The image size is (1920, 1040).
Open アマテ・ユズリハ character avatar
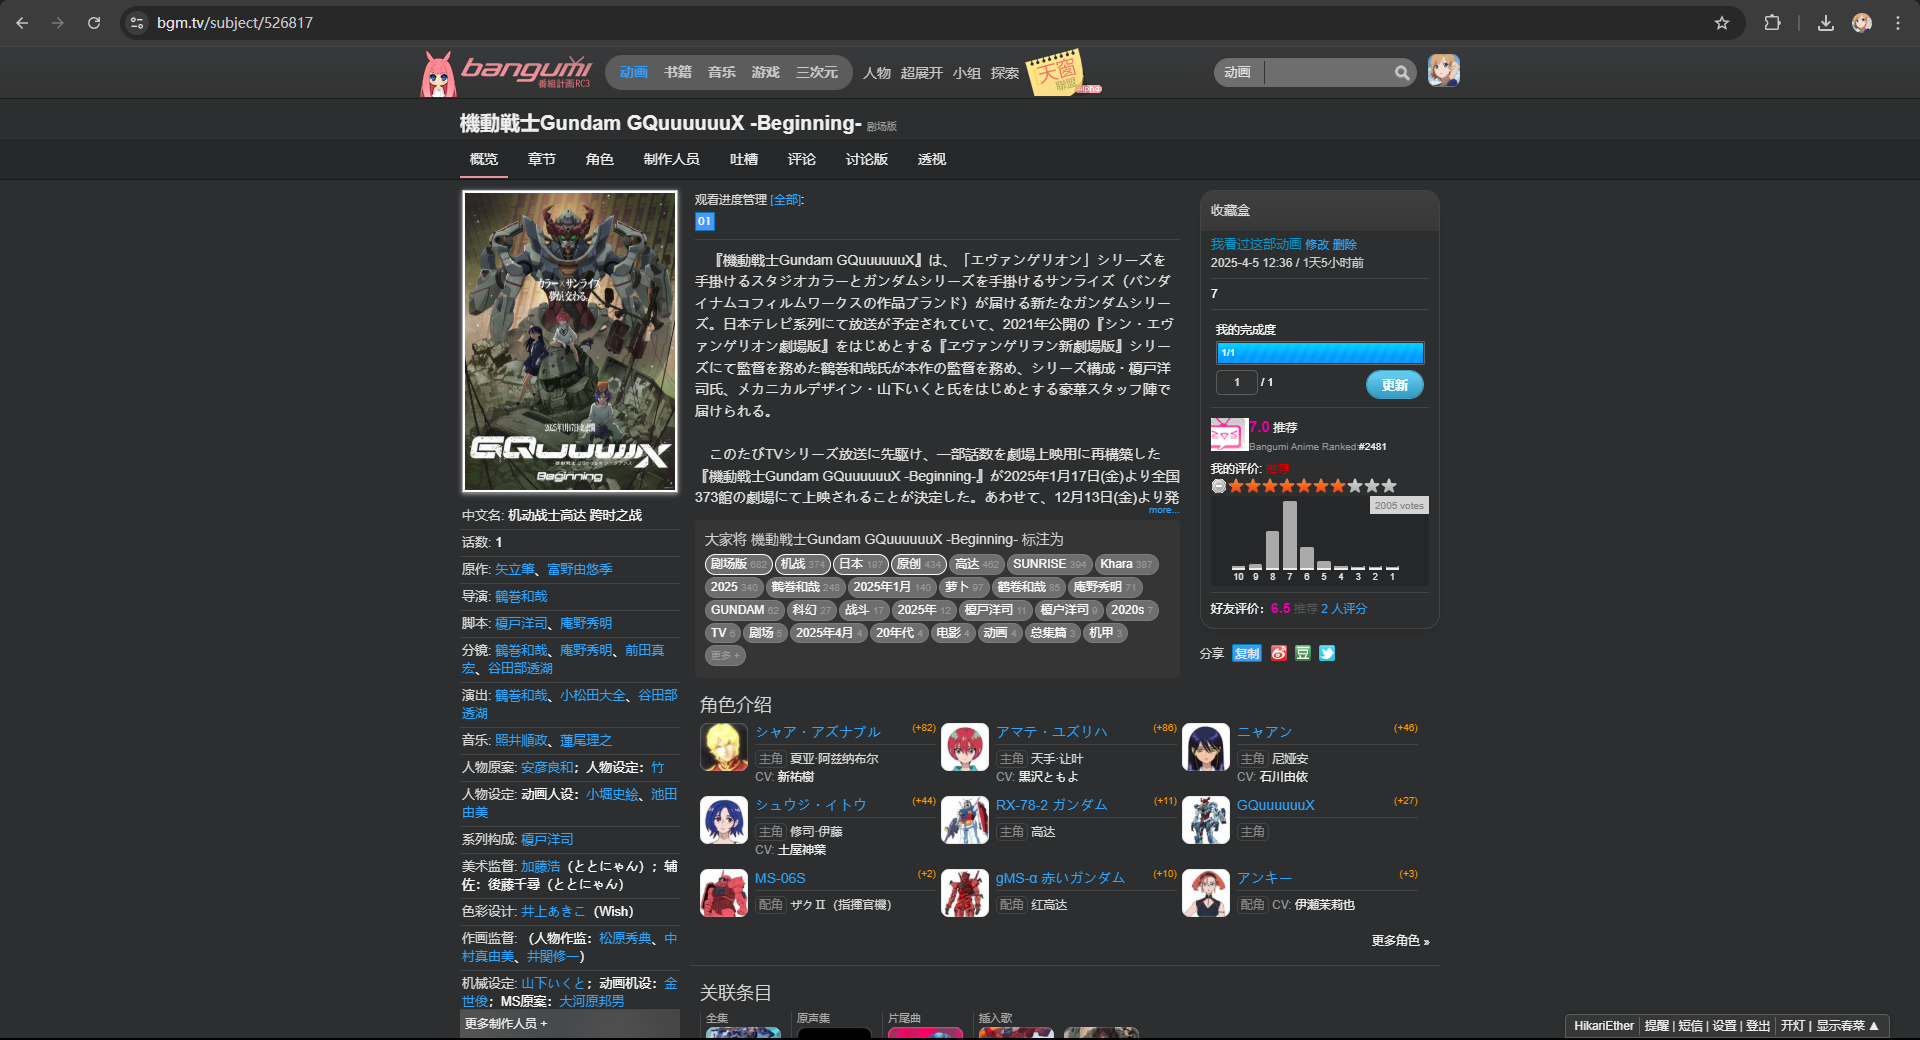click(965, 747)
